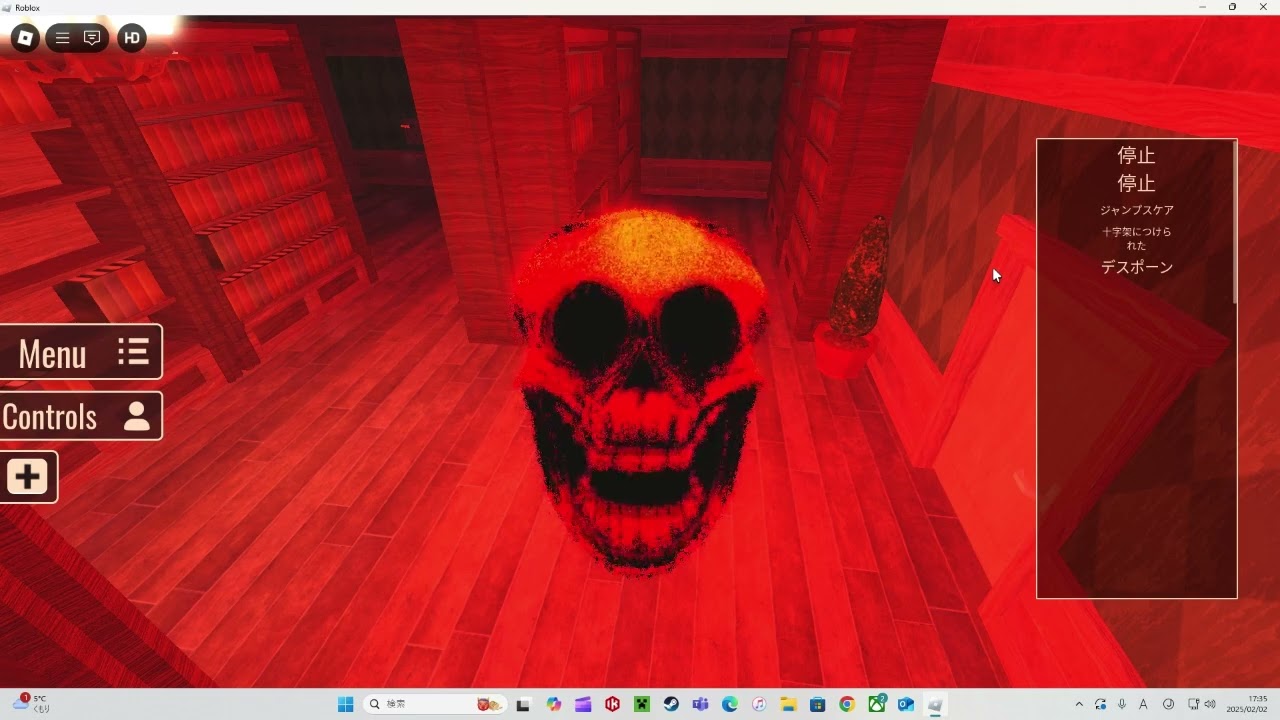Click the active Roblox taskbar icon
Viewport: 1280px width, 720px height.
point(935,704)
